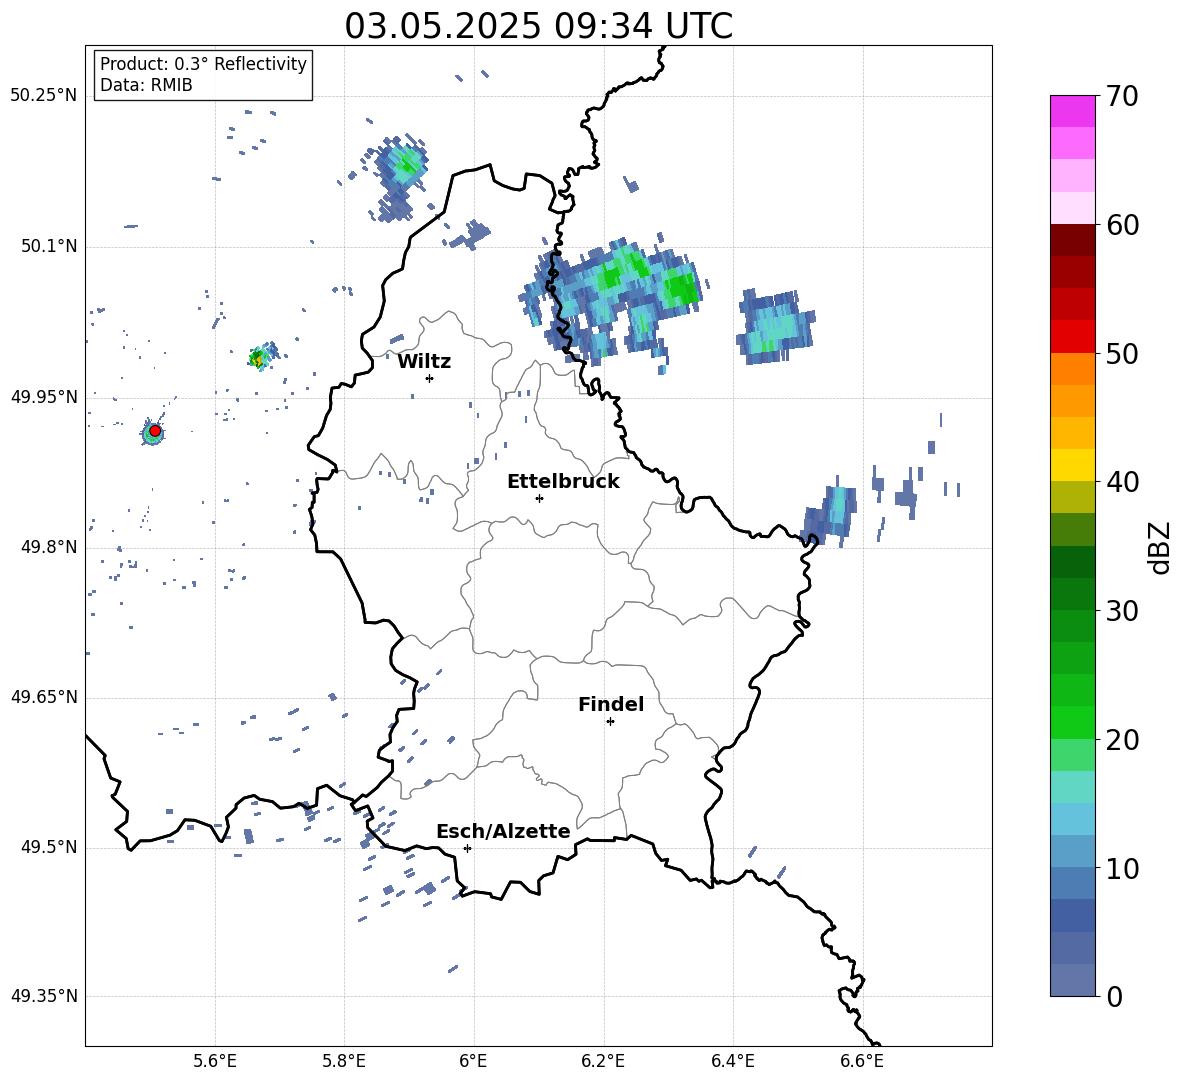Click the teal radar echo east of 6.4°E
The height and width of the screenshot is (1081, 1184).
pyautogui.click(x=775, y=326)
